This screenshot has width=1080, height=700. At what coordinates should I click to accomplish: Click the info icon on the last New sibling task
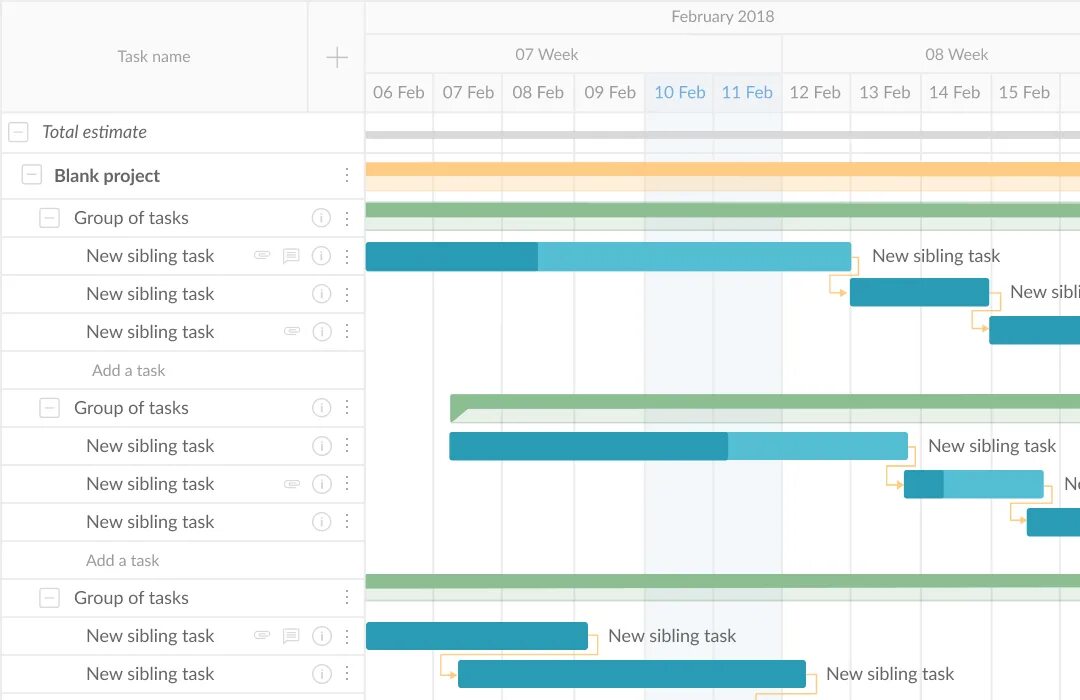coord(321,674)
